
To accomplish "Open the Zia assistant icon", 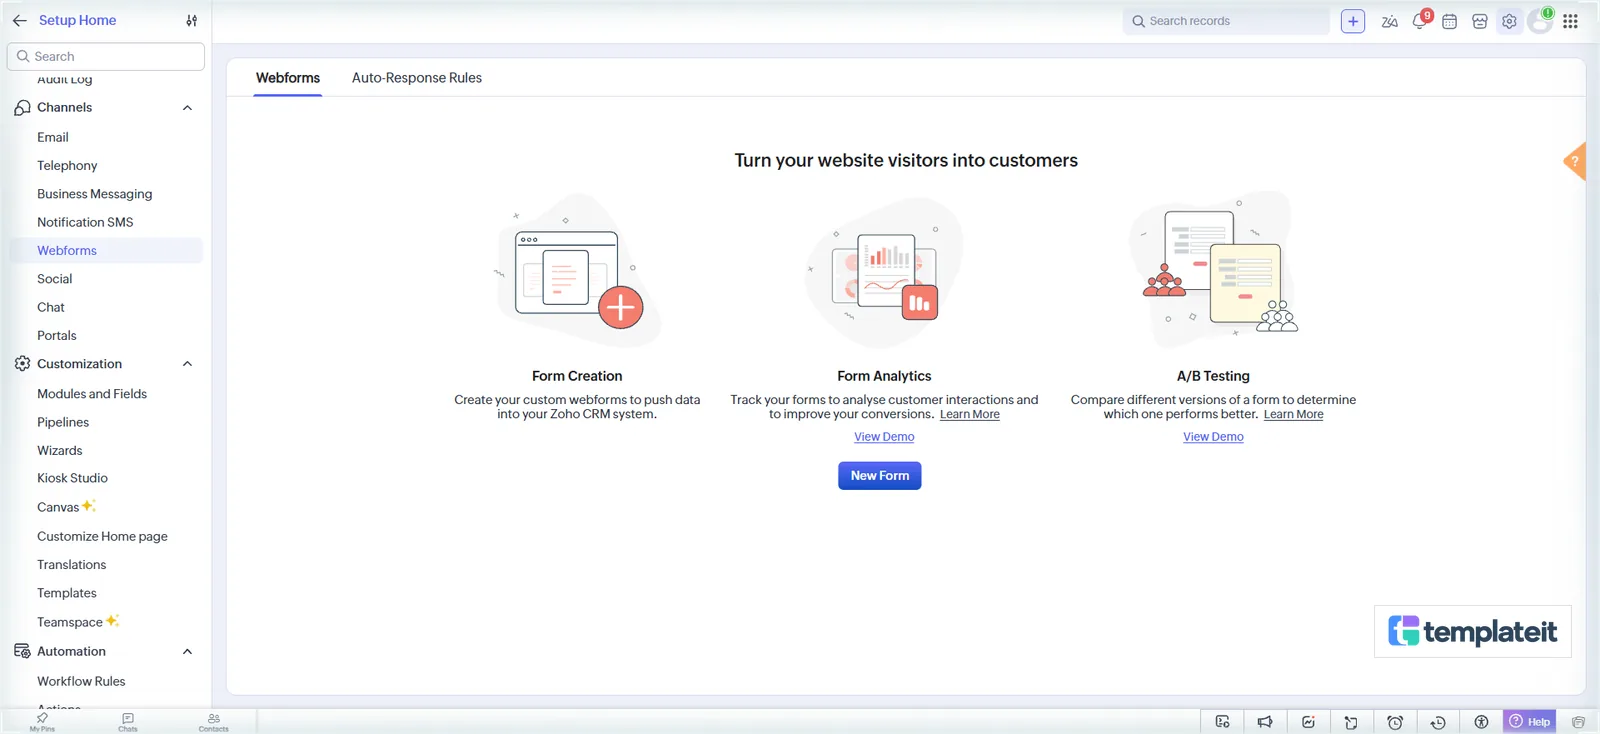I will pyautogui.click(x=1389, y=21).
